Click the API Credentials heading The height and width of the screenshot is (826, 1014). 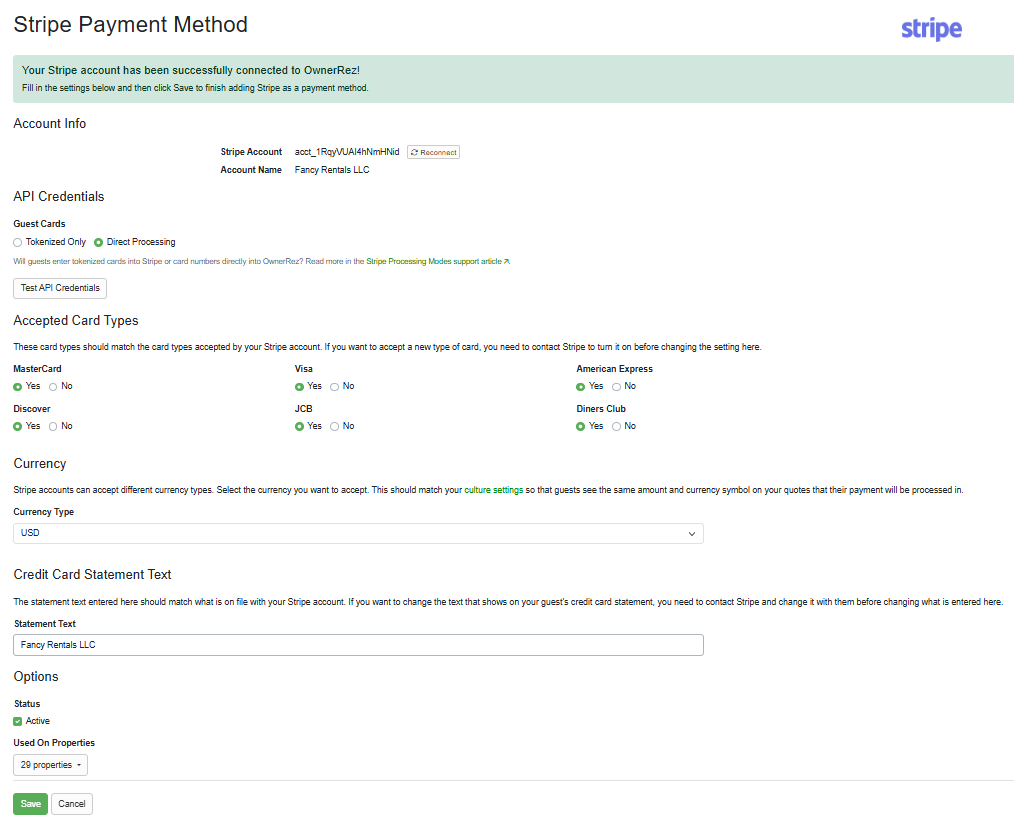[x=58, y=197]
